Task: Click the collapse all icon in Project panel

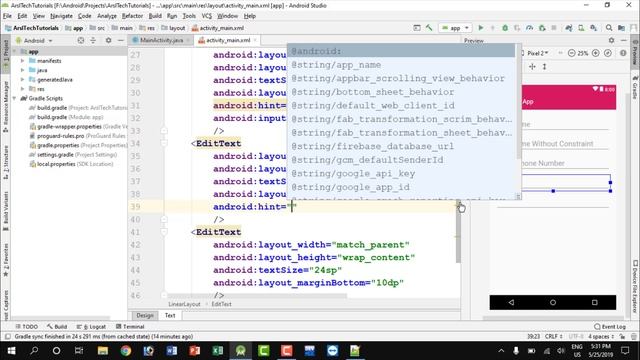Action: pos(93,40)
